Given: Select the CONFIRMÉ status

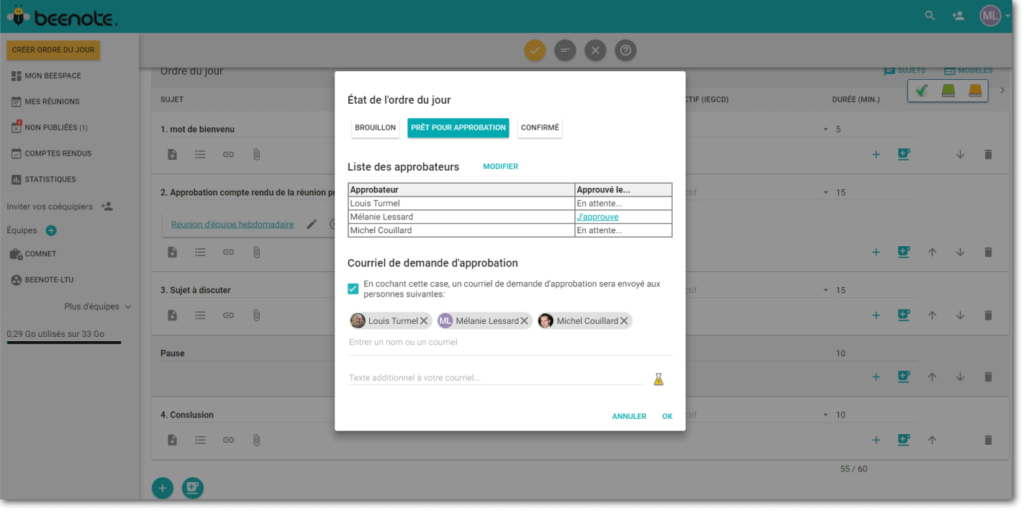Looking at the screenshot, I should point(540,128).
